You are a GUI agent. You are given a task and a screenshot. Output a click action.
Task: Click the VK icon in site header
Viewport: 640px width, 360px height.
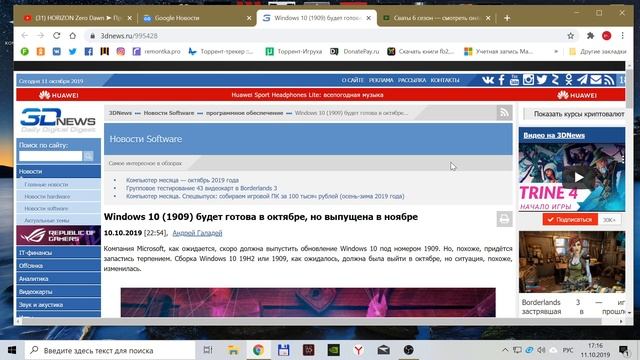[x=488, y=80]
